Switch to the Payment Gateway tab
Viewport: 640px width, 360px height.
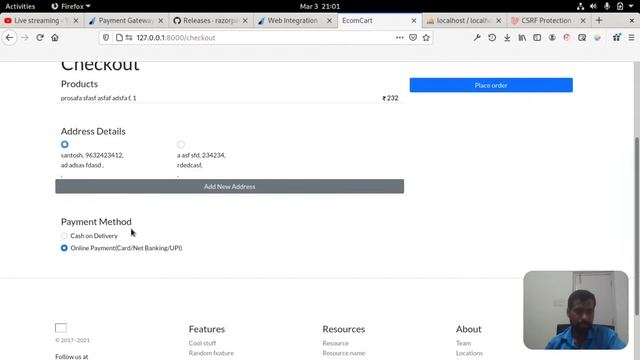click(x=125, y=20)
